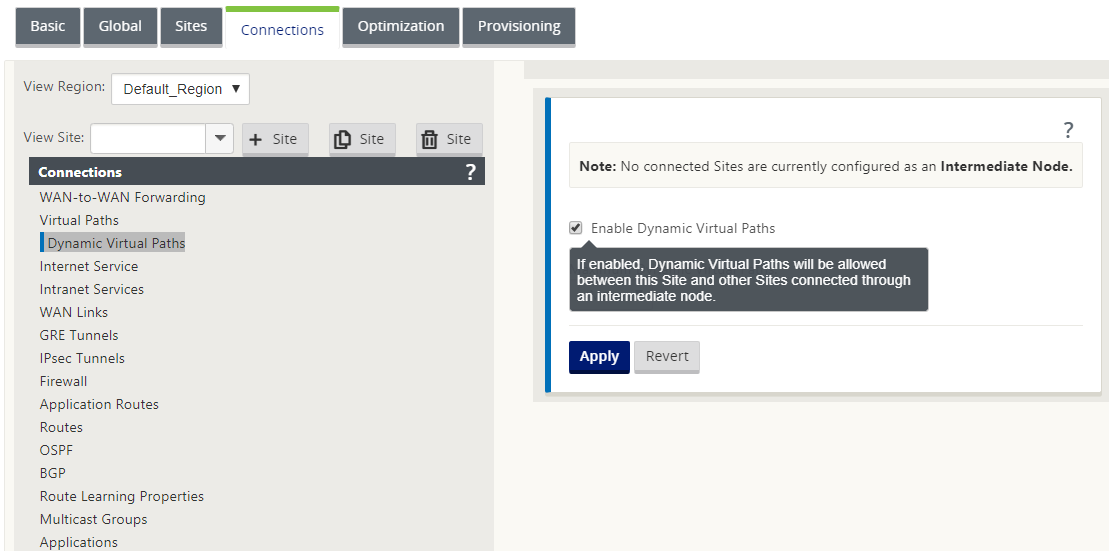Image resolution: width=1109 pixels, height=557 pixels.
Task: Open the IPsec Tunnels section
Action: pyautogui.click(x=82, y=358)
